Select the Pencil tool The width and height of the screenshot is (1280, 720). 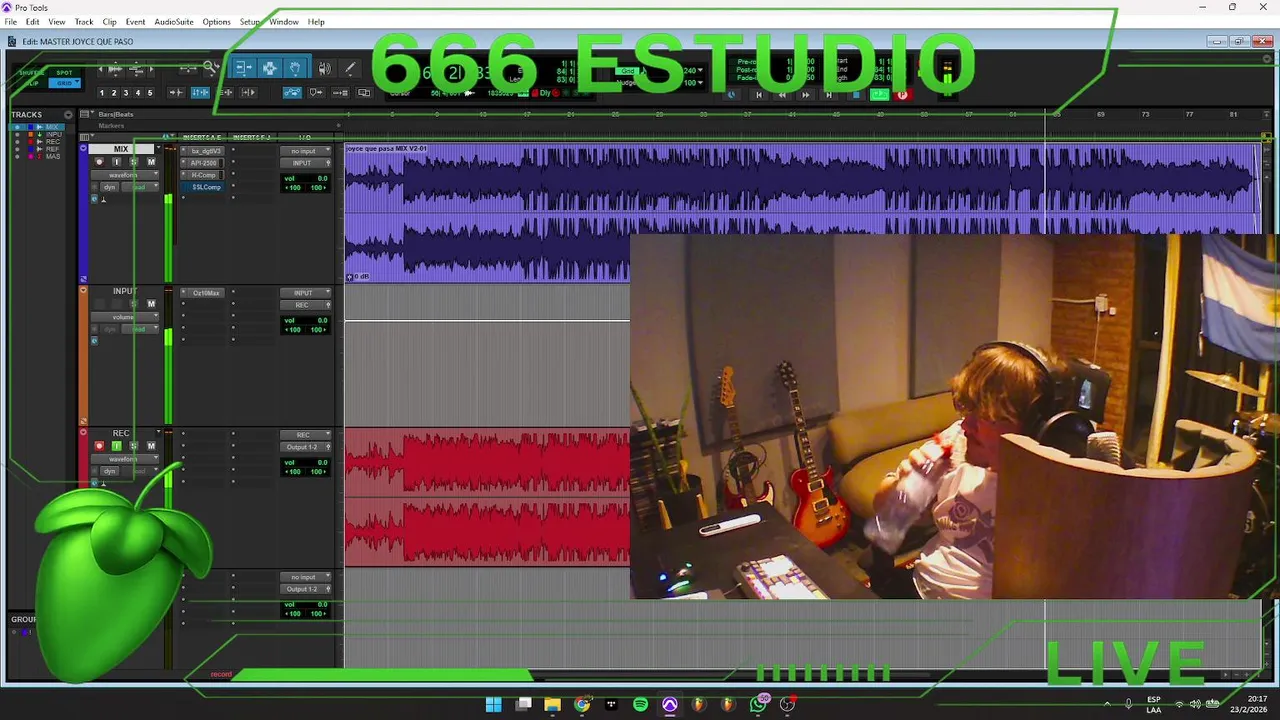350,68
